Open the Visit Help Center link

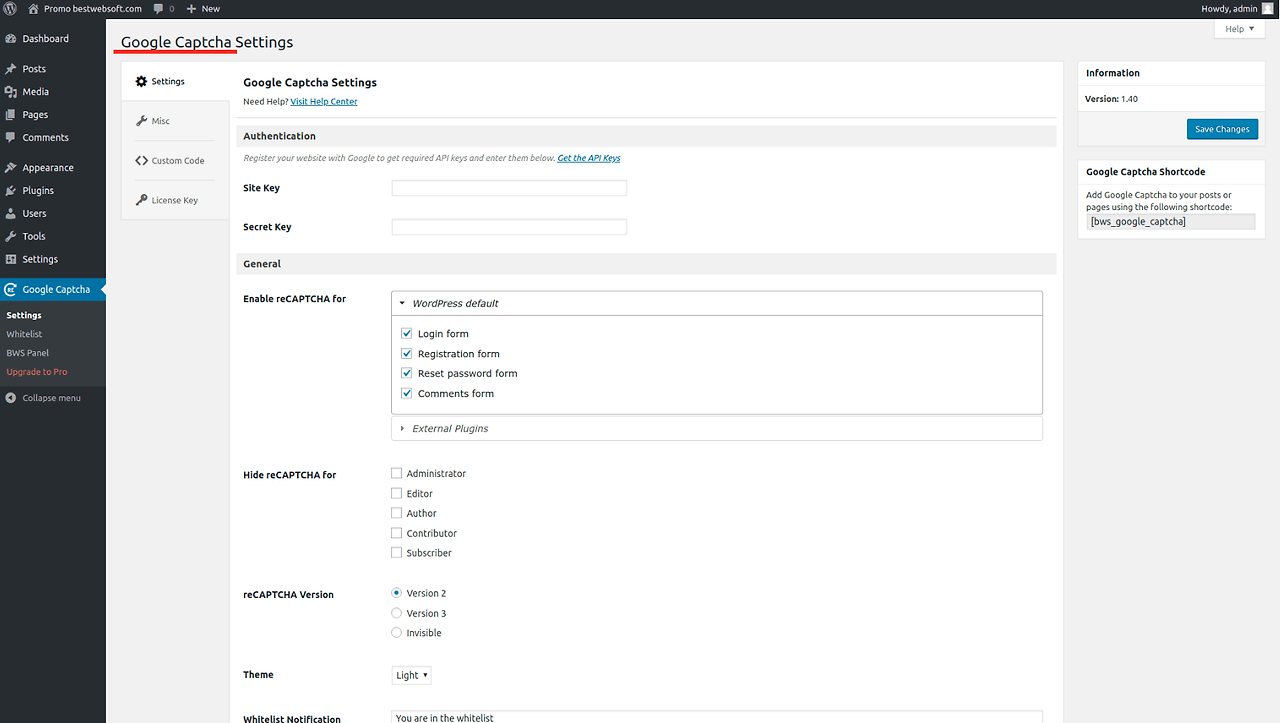click(324, 102)
